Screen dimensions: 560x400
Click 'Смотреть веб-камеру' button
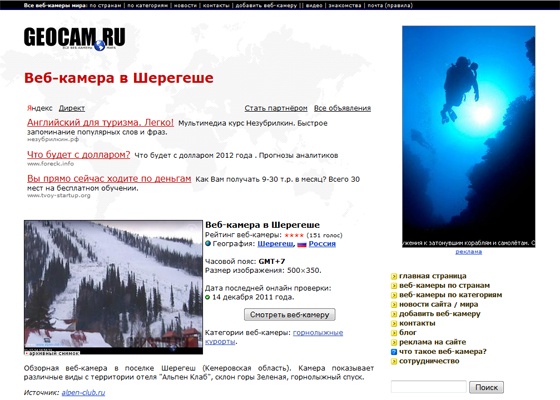(x=290, y=315)
